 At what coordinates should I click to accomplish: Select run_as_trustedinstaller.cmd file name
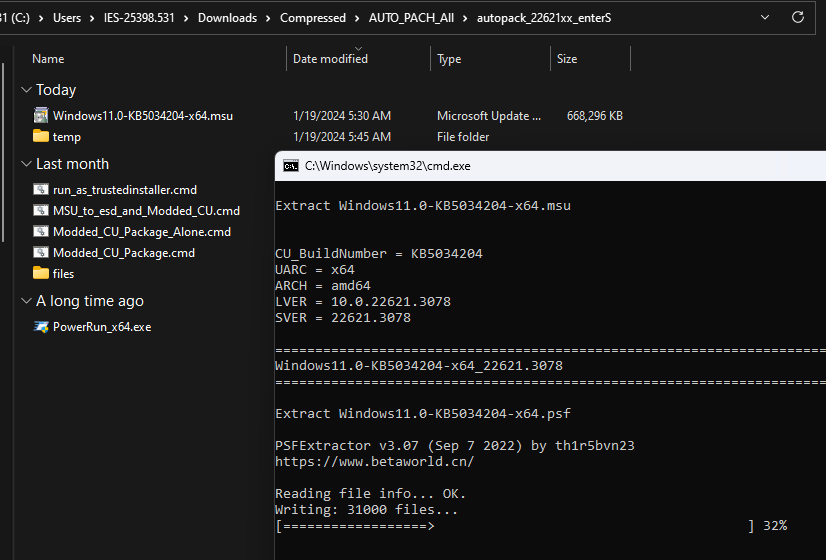click(x=125, y=190)
